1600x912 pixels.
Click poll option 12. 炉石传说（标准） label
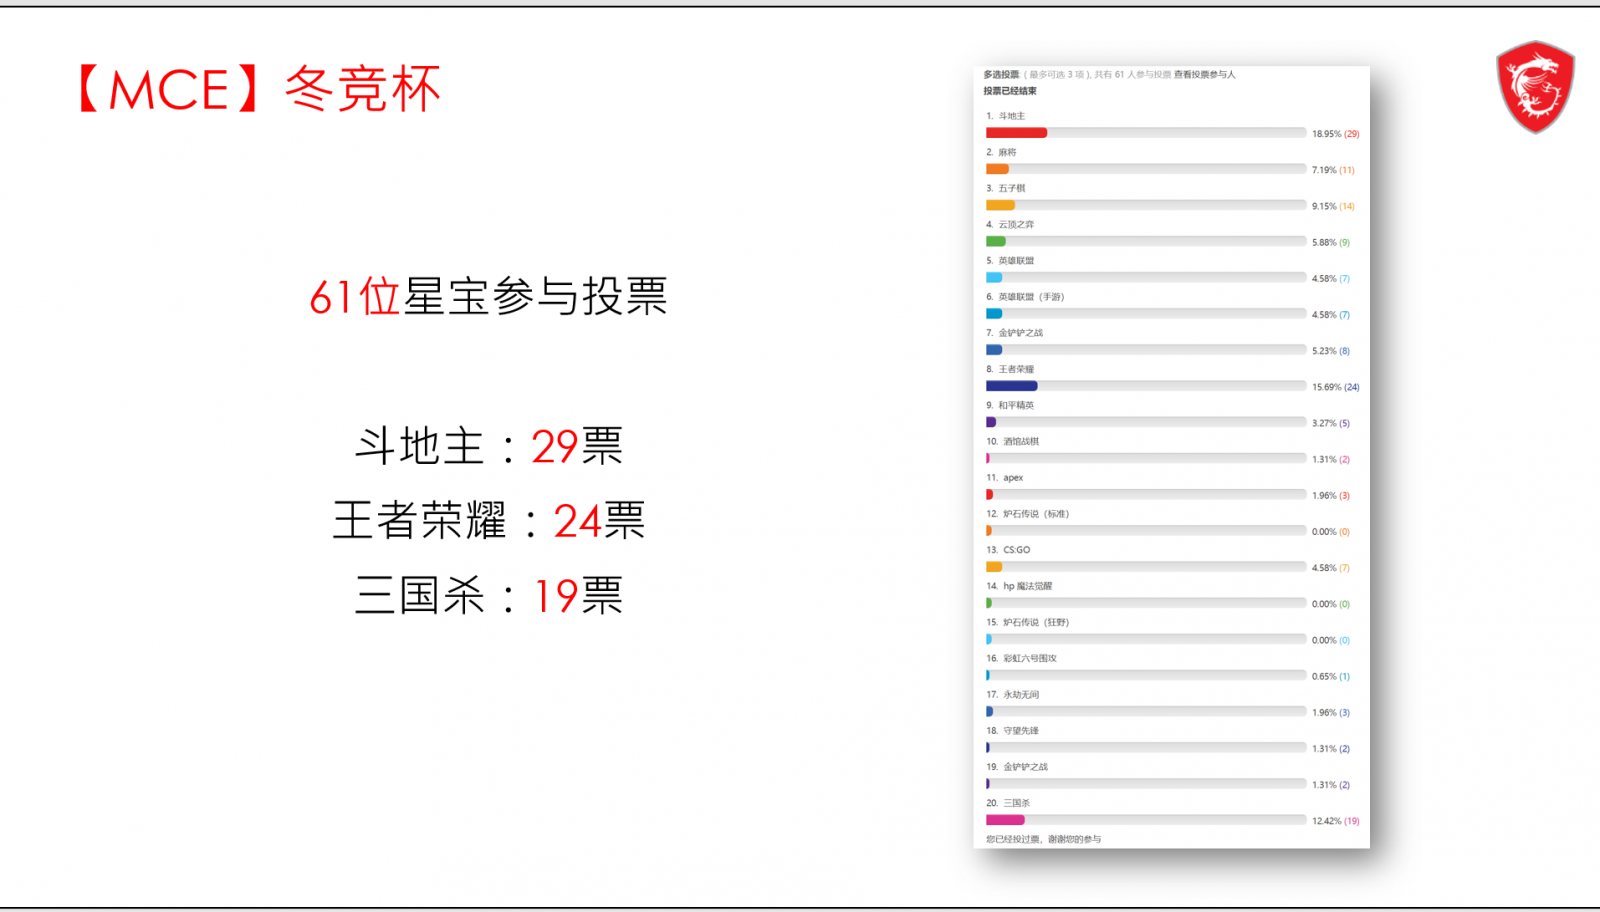(1027, 514)
